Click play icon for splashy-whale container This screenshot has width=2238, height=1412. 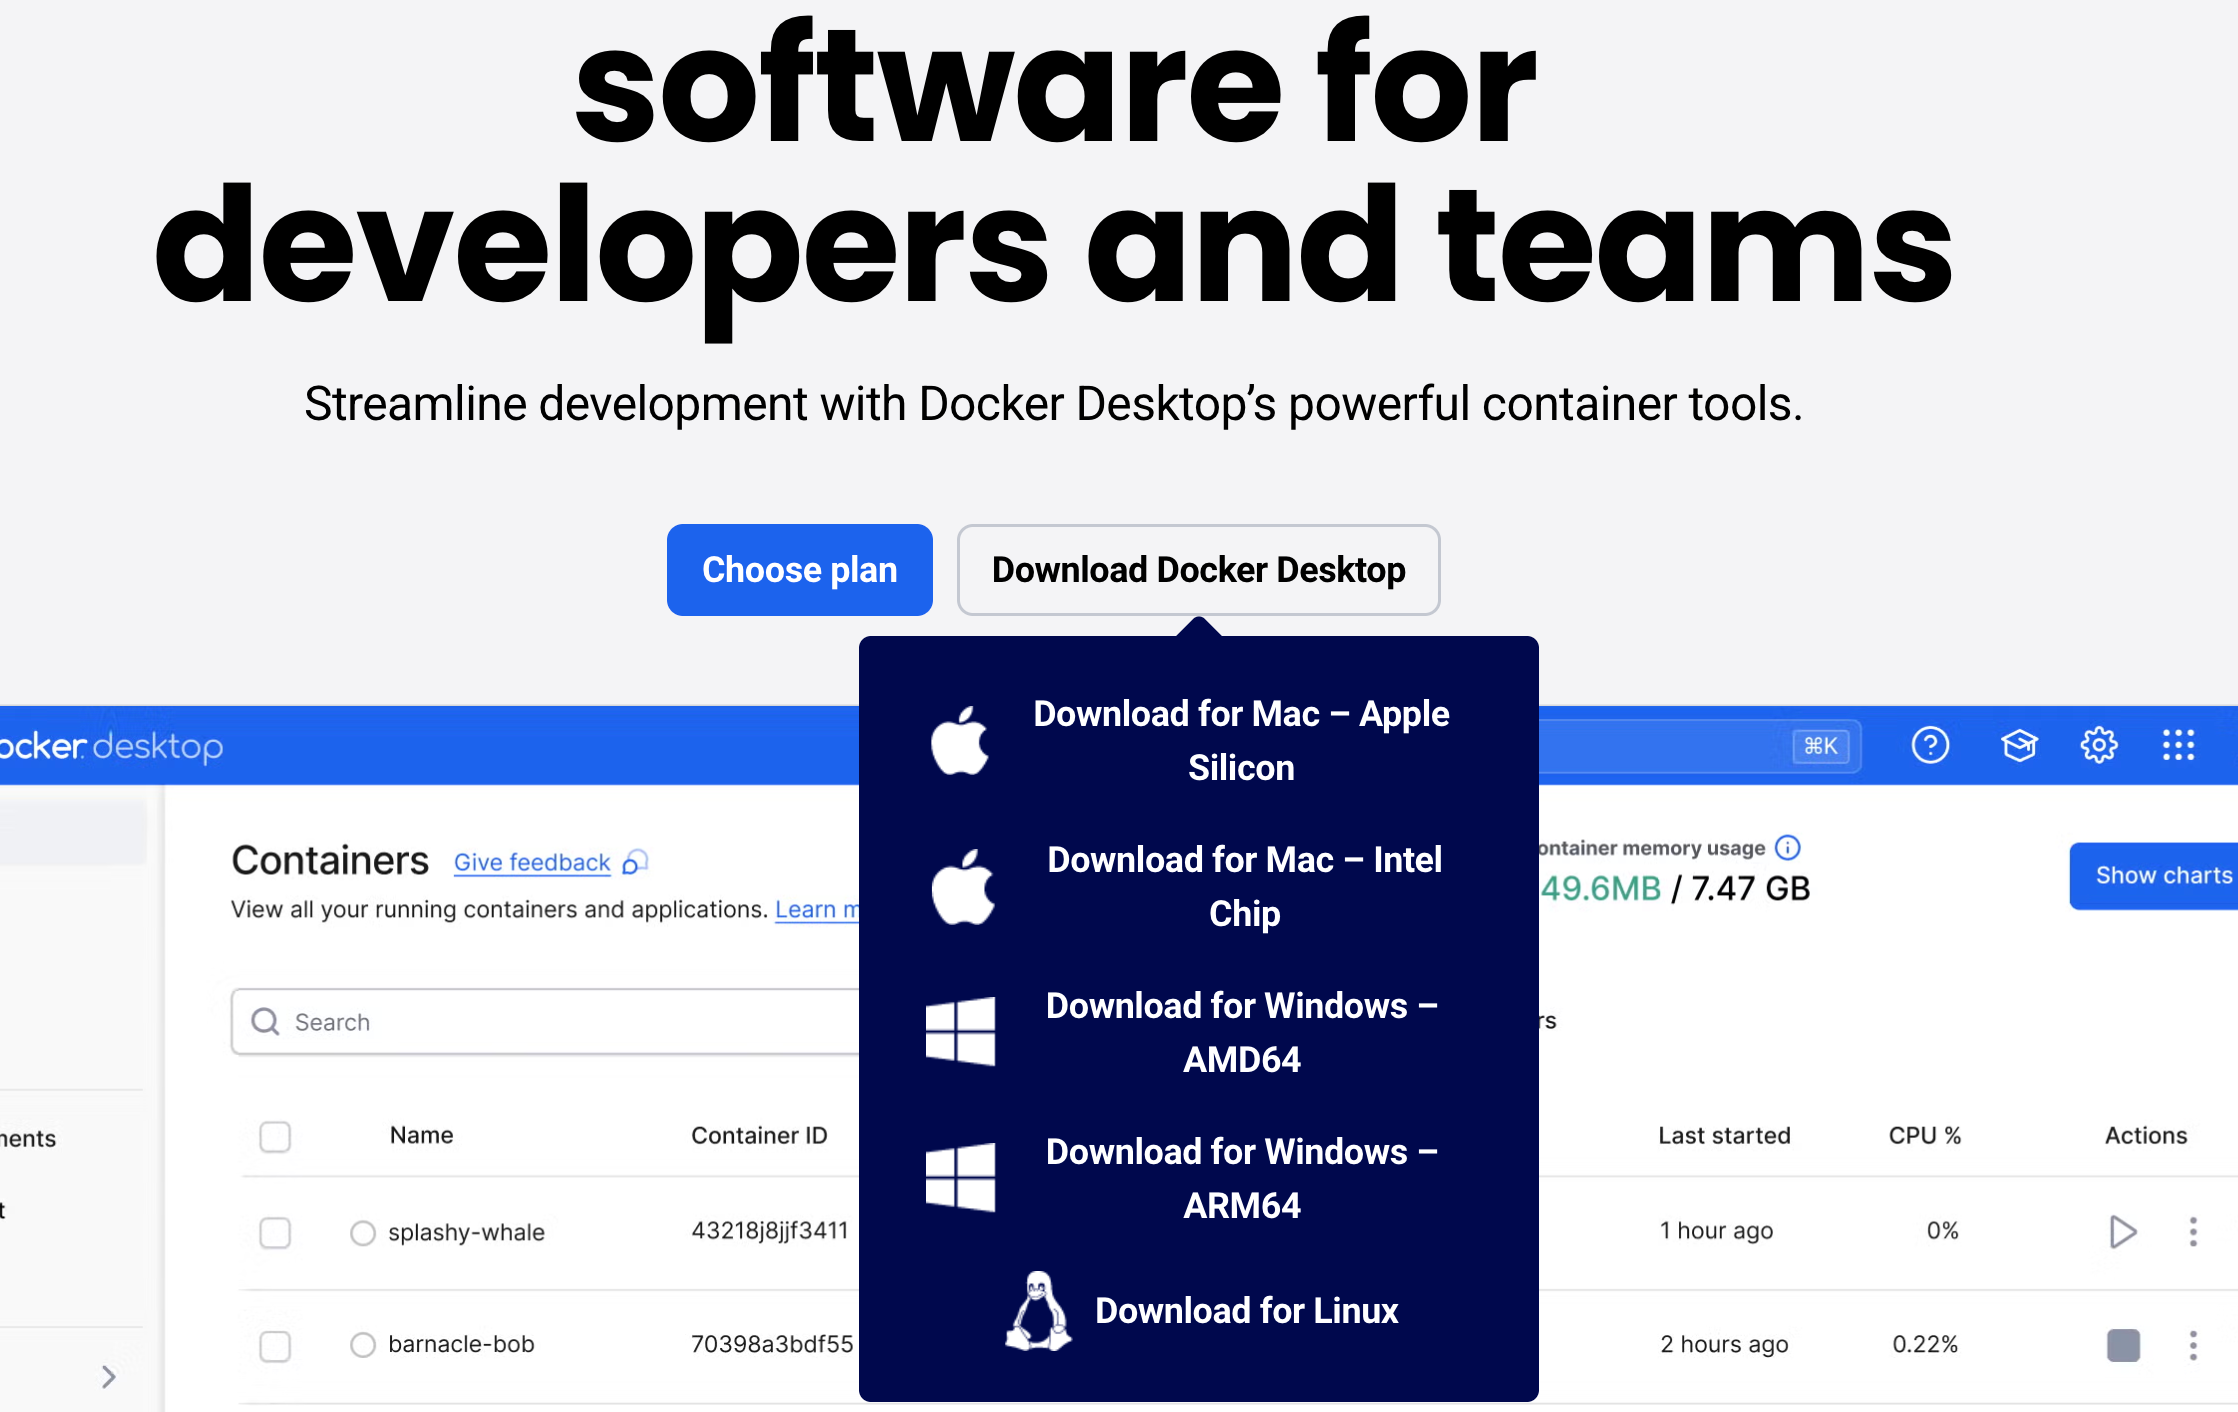tap(2122, 1231)
